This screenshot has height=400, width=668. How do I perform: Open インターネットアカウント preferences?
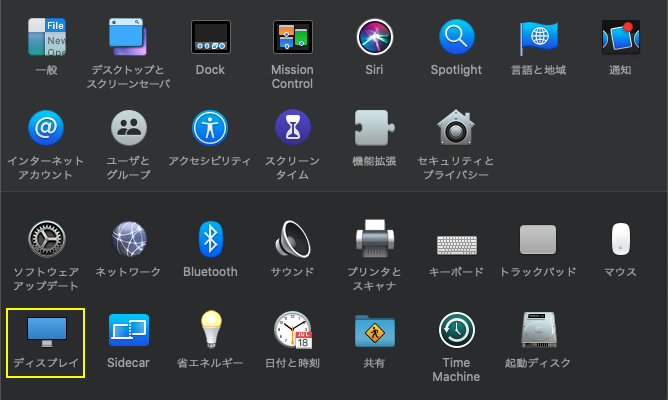[x=46, y=128]
